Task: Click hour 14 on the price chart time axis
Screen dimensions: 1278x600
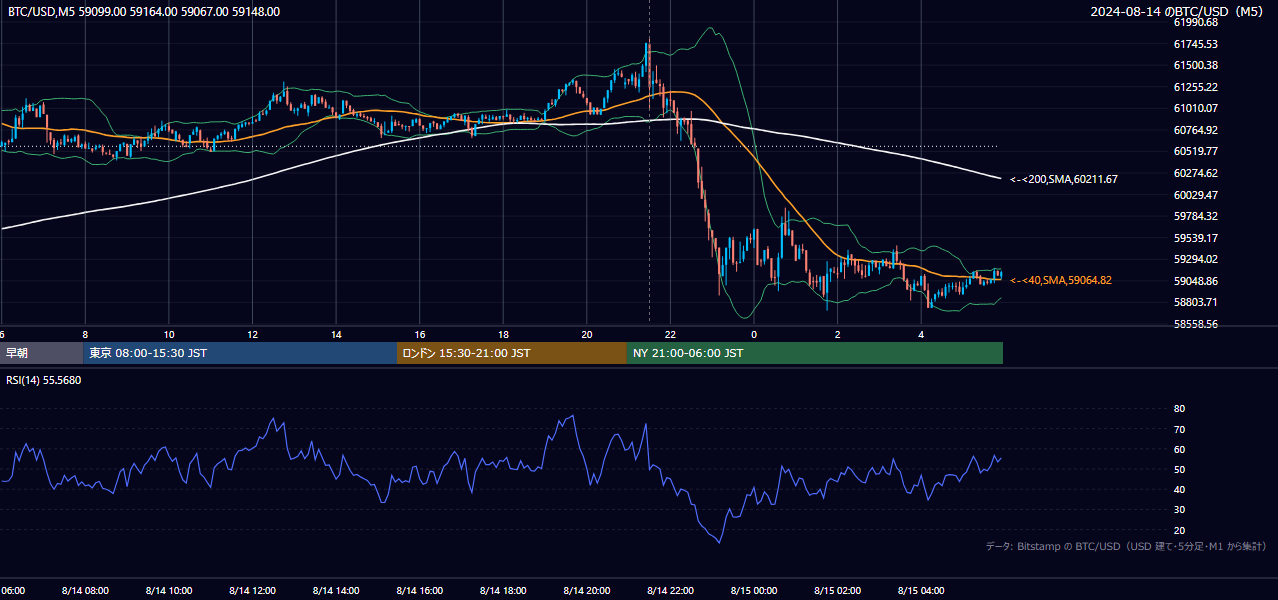Action: [336, 334]
